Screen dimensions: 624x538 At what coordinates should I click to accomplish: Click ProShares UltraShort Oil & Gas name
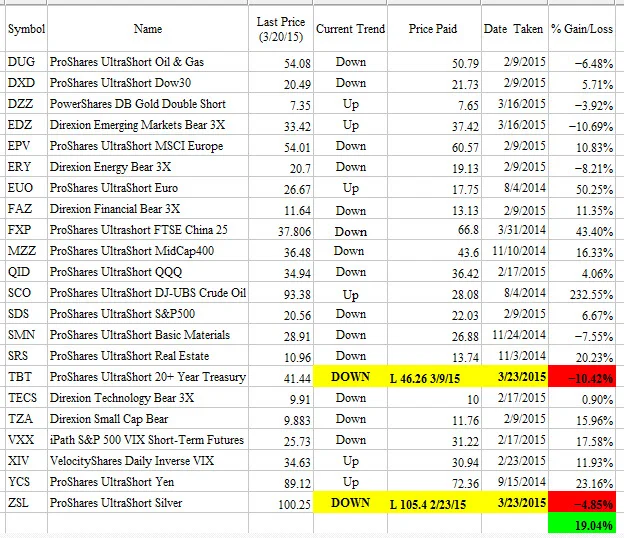point(148,62)
